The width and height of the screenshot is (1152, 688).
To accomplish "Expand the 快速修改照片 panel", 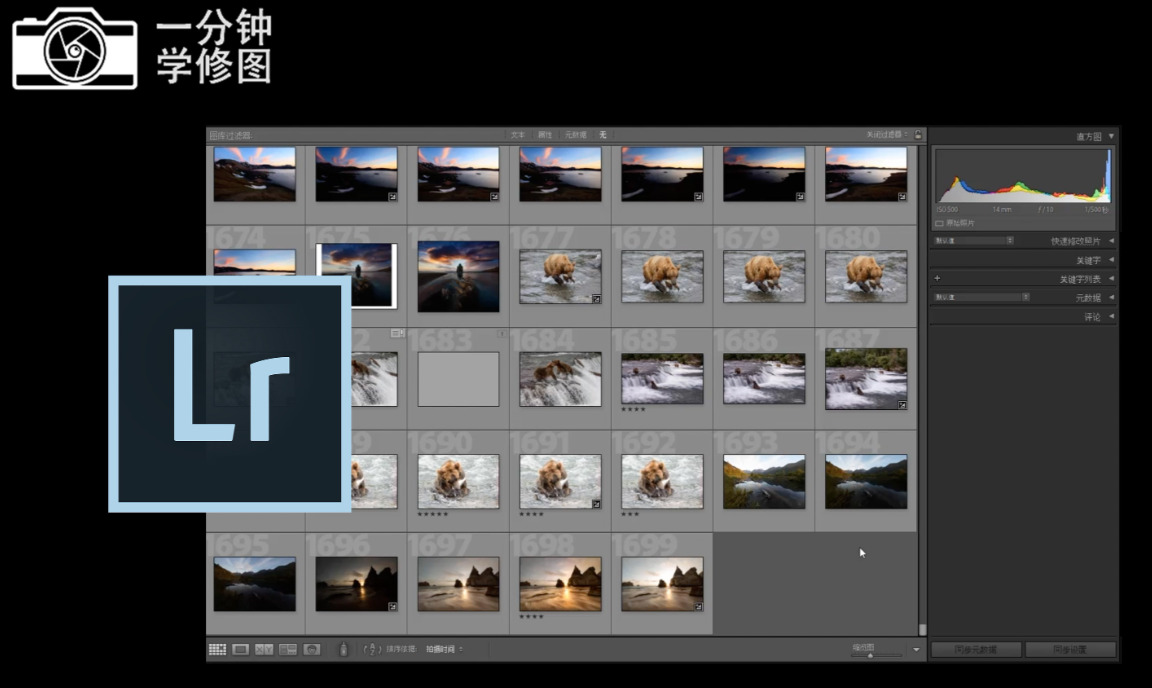I will 1110,241.
